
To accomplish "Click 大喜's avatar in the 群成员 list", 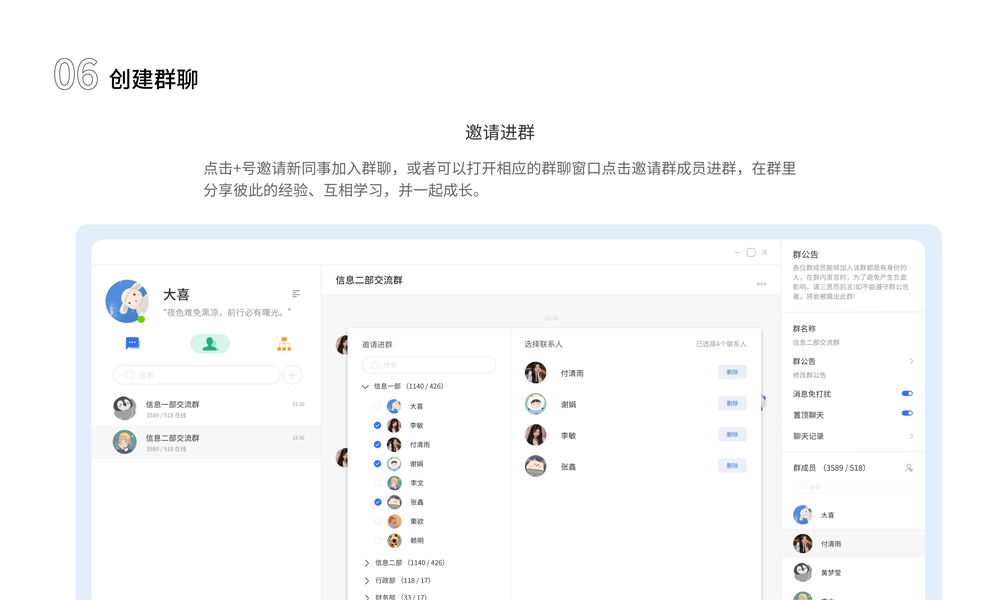I will coord(803,515).
